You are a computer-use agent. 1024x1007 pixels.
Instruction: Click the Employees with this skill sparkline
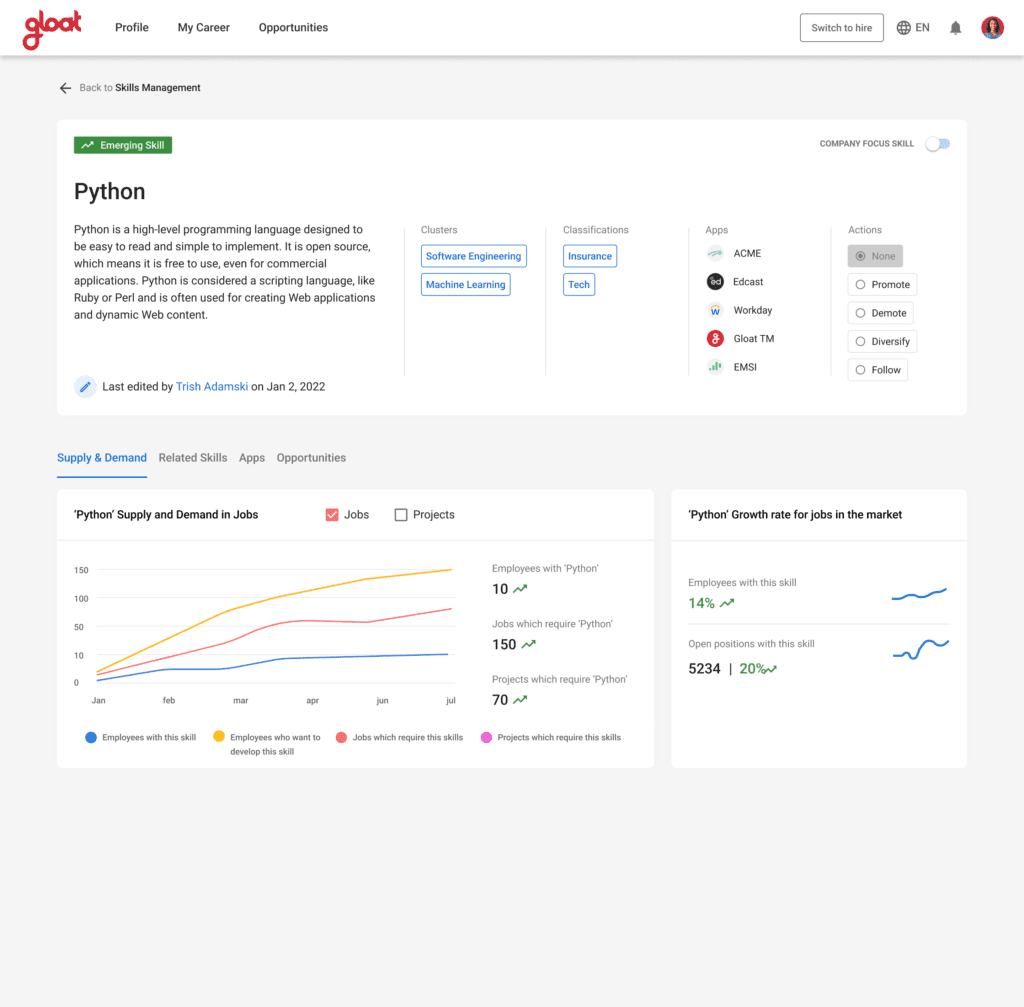920,594
